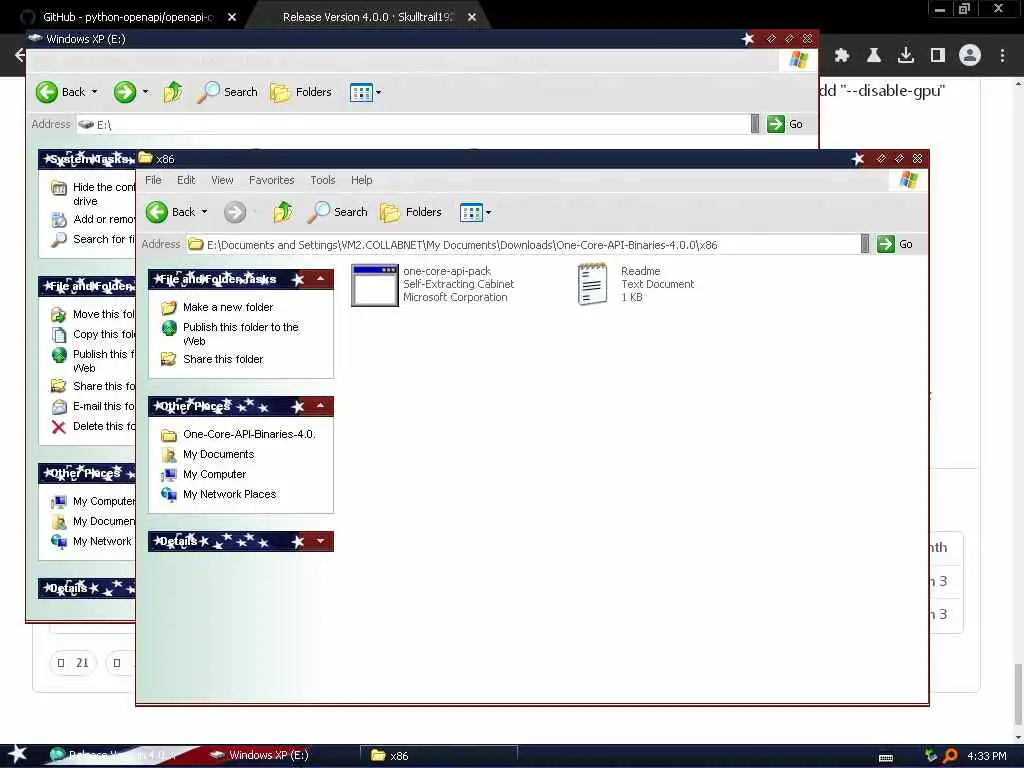The width and height of the screenshot is (1024, 768).
Task: Click Up icon in Windows XP (E:) window
Action: pyautogui.click(x=173, y=92)
